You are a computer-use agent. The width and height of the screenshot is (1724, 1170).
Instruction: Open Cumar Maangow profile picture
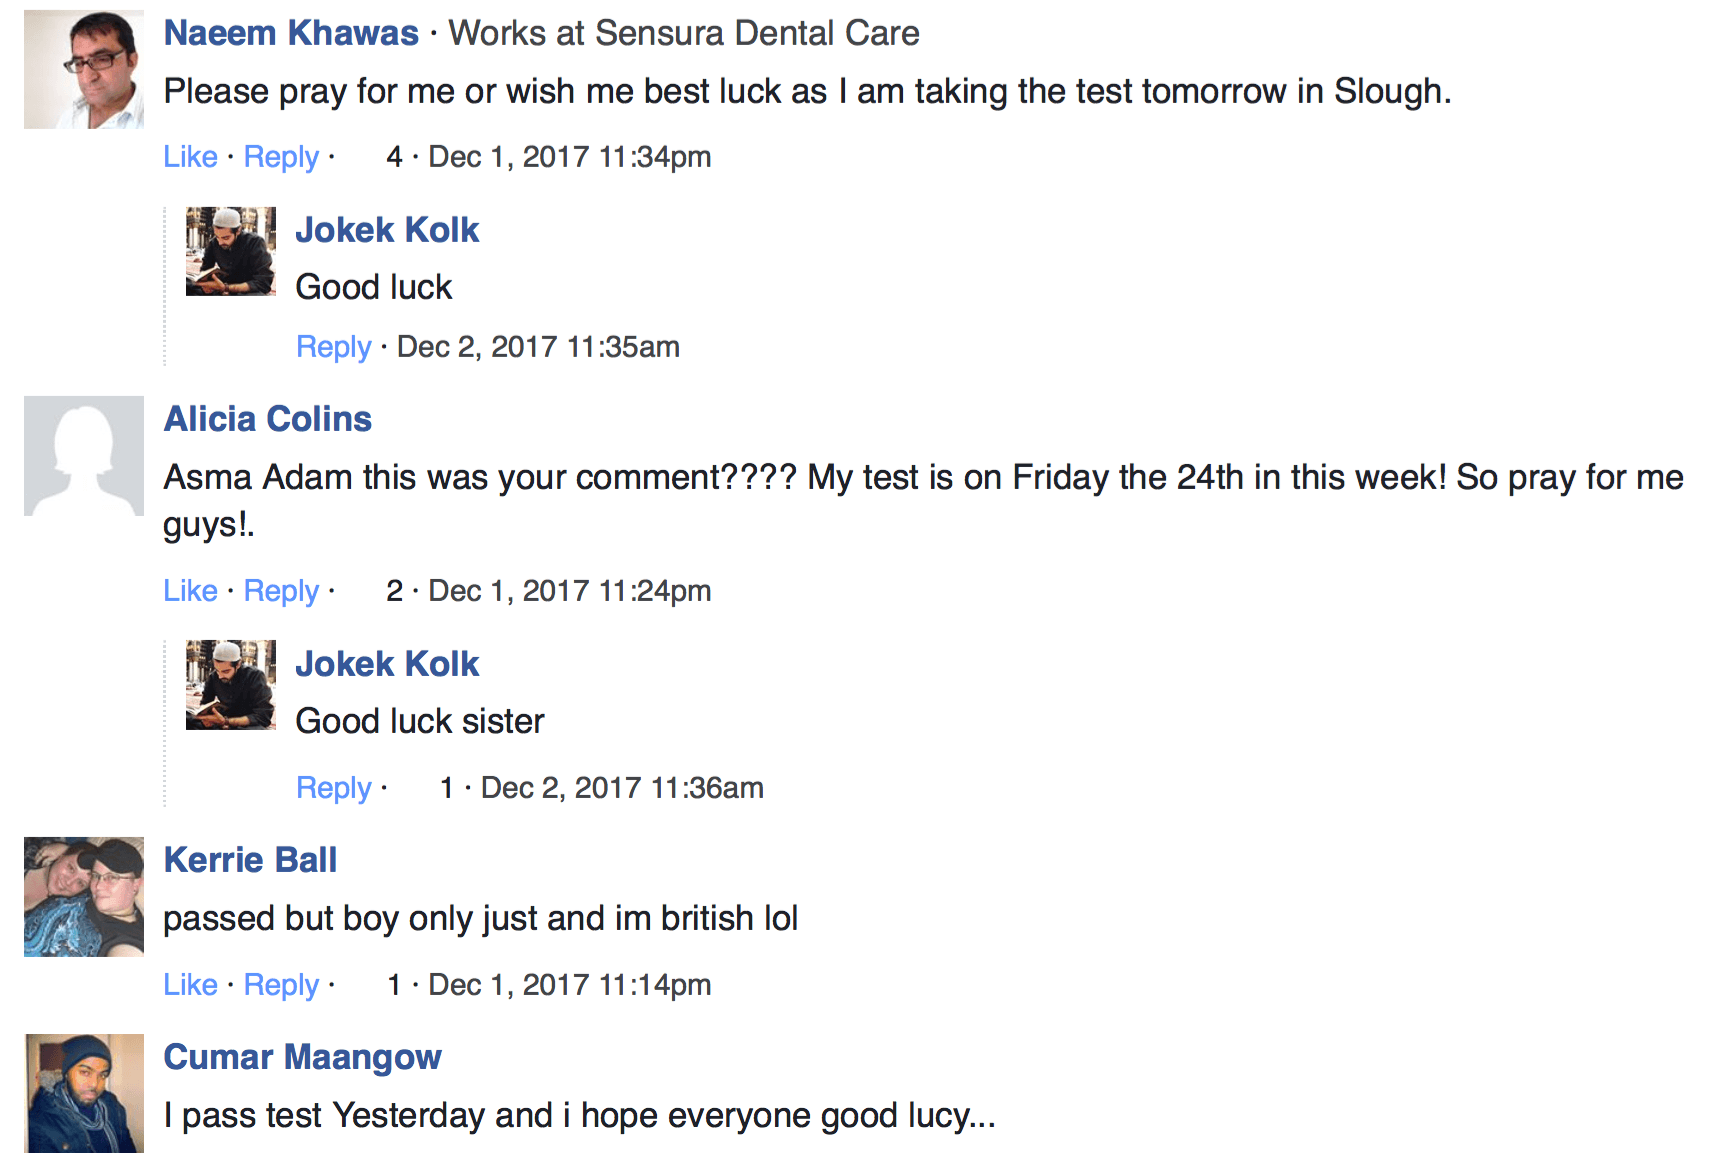pos(84,1094)
